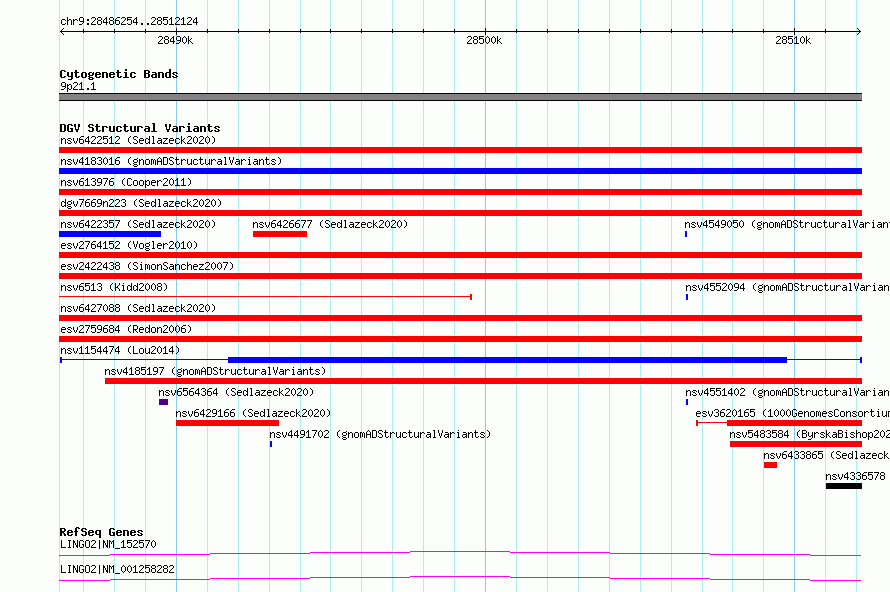
Task: Click the blue nsv4183016 variant bar
Action: coord(460,171)
